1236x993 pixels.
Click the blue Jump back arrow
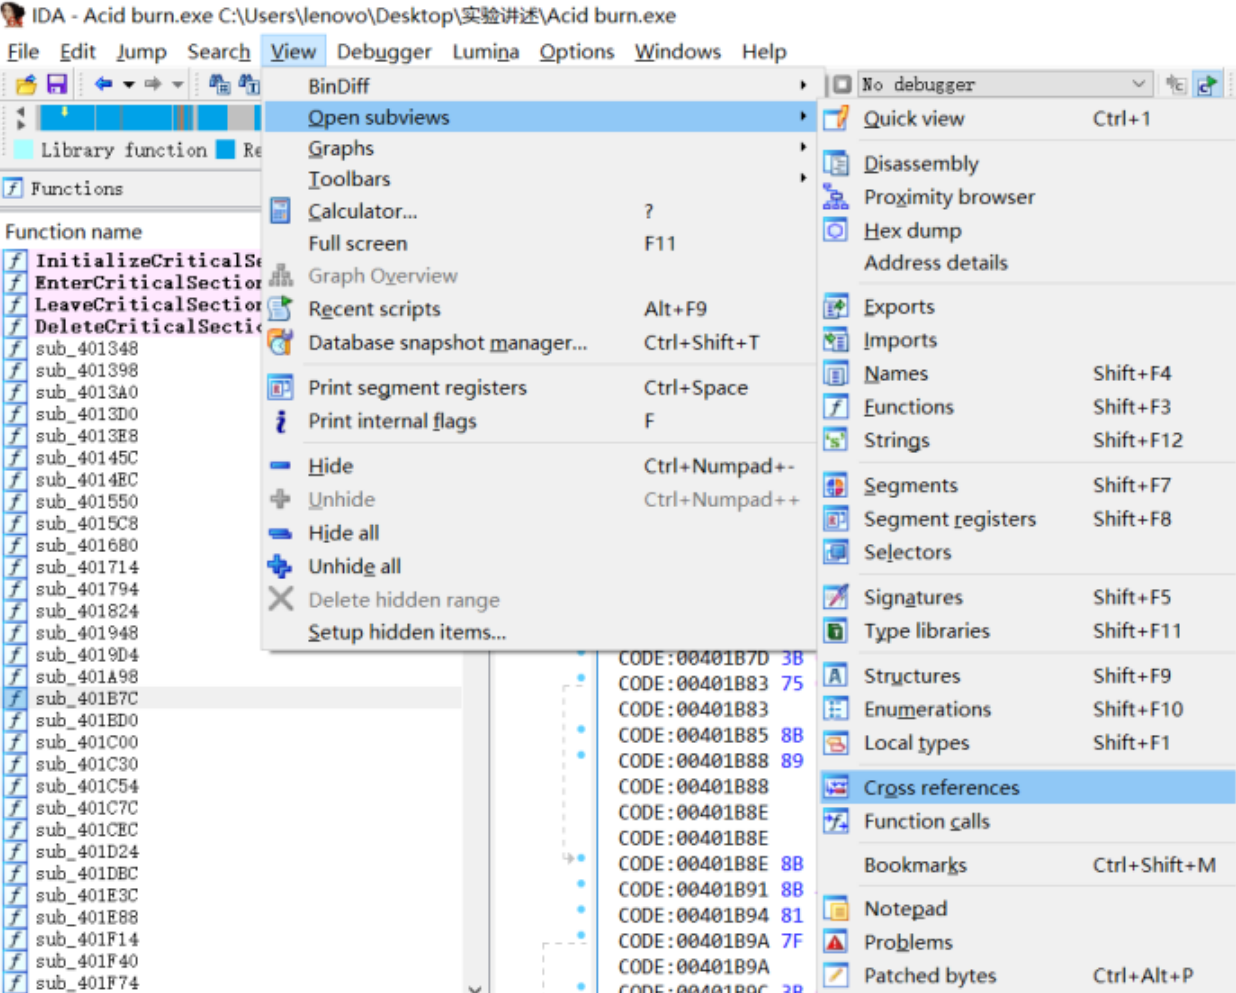103,84
